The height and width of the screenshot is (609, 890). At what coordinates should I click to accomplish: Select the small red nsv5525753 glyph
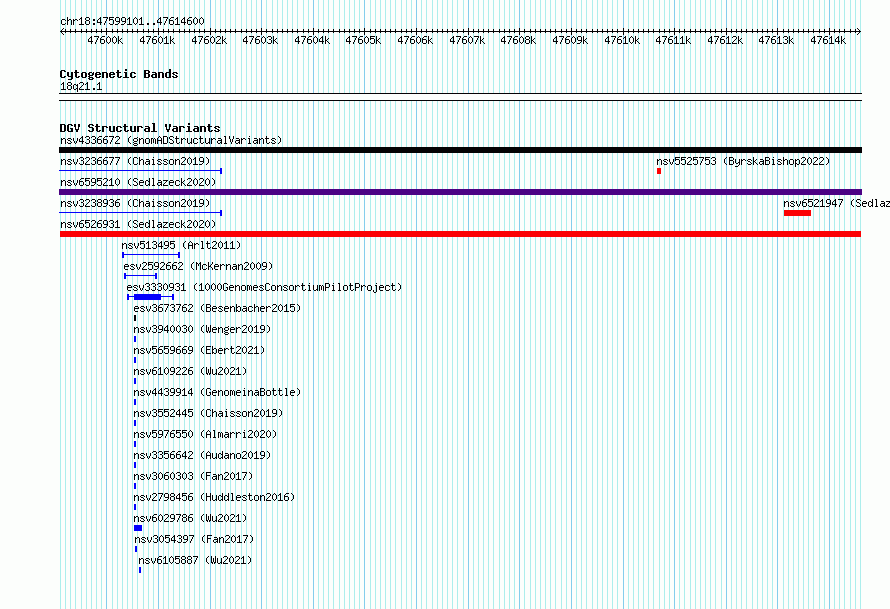[659, 171]
